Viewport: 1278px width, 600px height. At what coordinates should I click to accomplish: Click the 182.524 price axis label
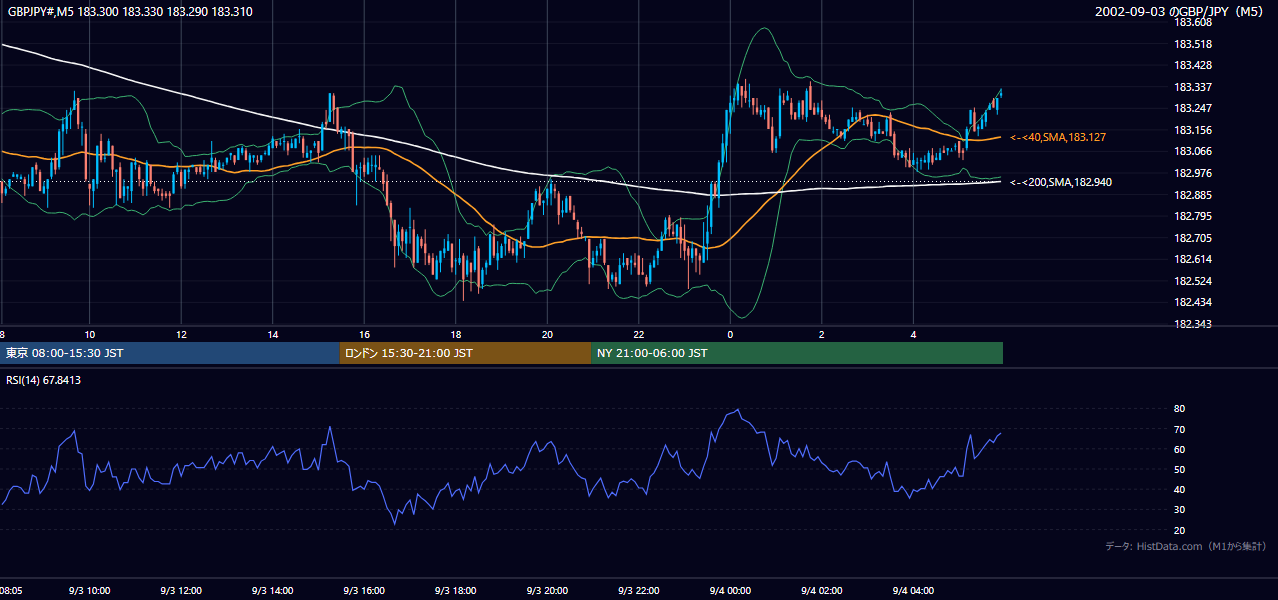1193,281
